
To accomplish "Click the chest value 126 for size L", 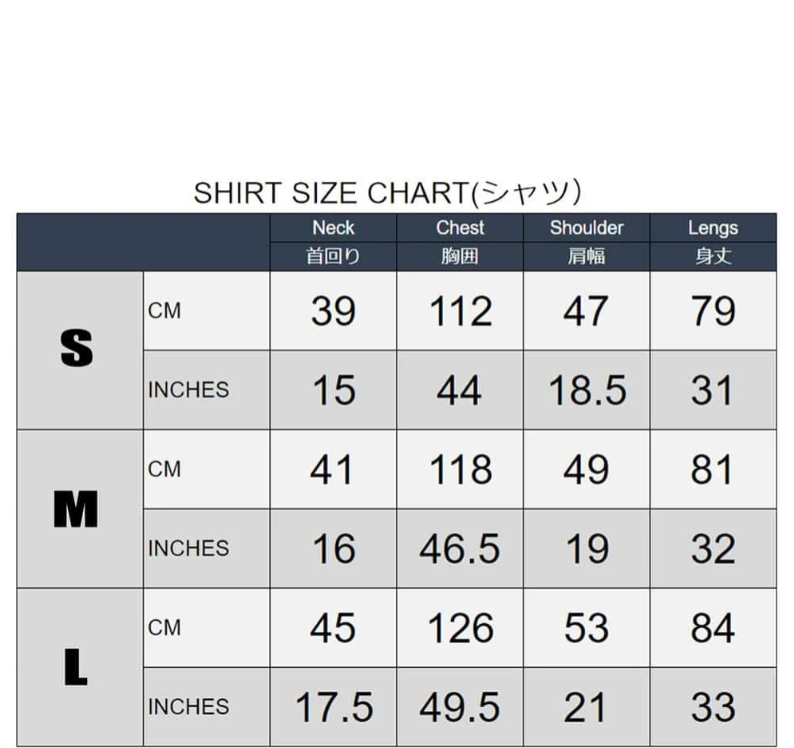I will click(460, 628).
